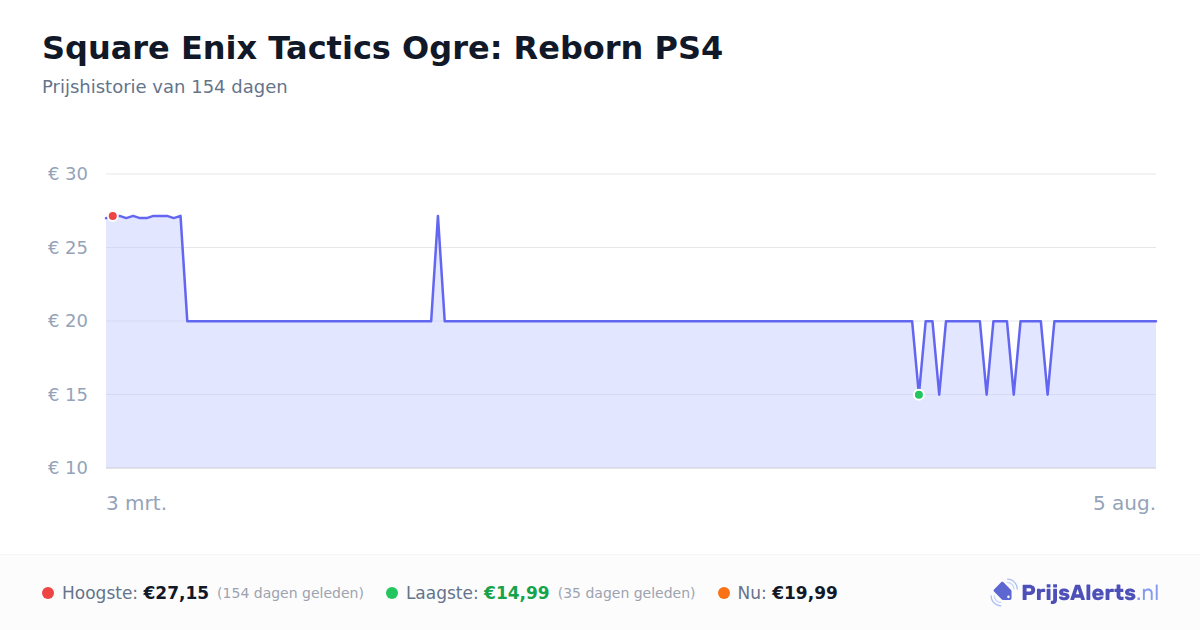Click the green Laagste legend dot
Screen dimensions: 1200x630
point(392,593)
